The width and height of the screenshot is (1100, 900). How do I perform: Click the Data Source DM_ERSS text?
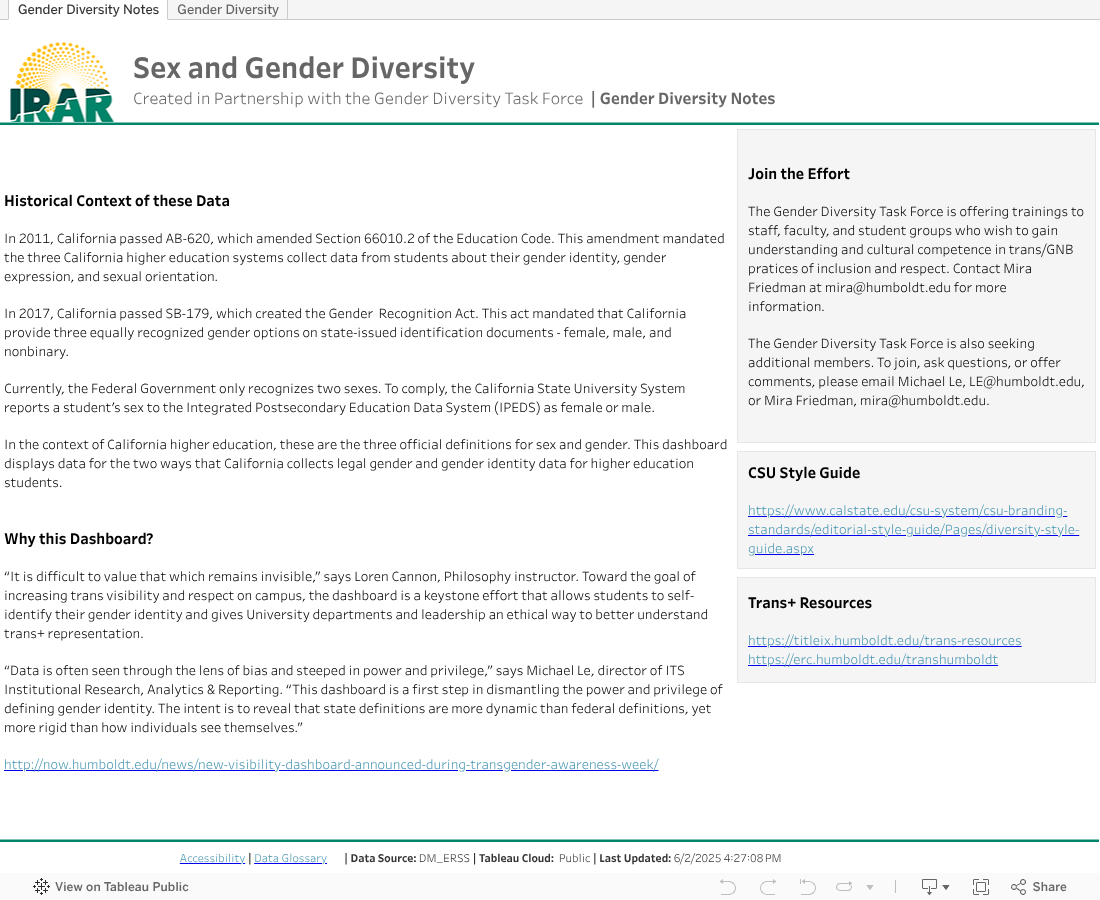tap(410, 858)
